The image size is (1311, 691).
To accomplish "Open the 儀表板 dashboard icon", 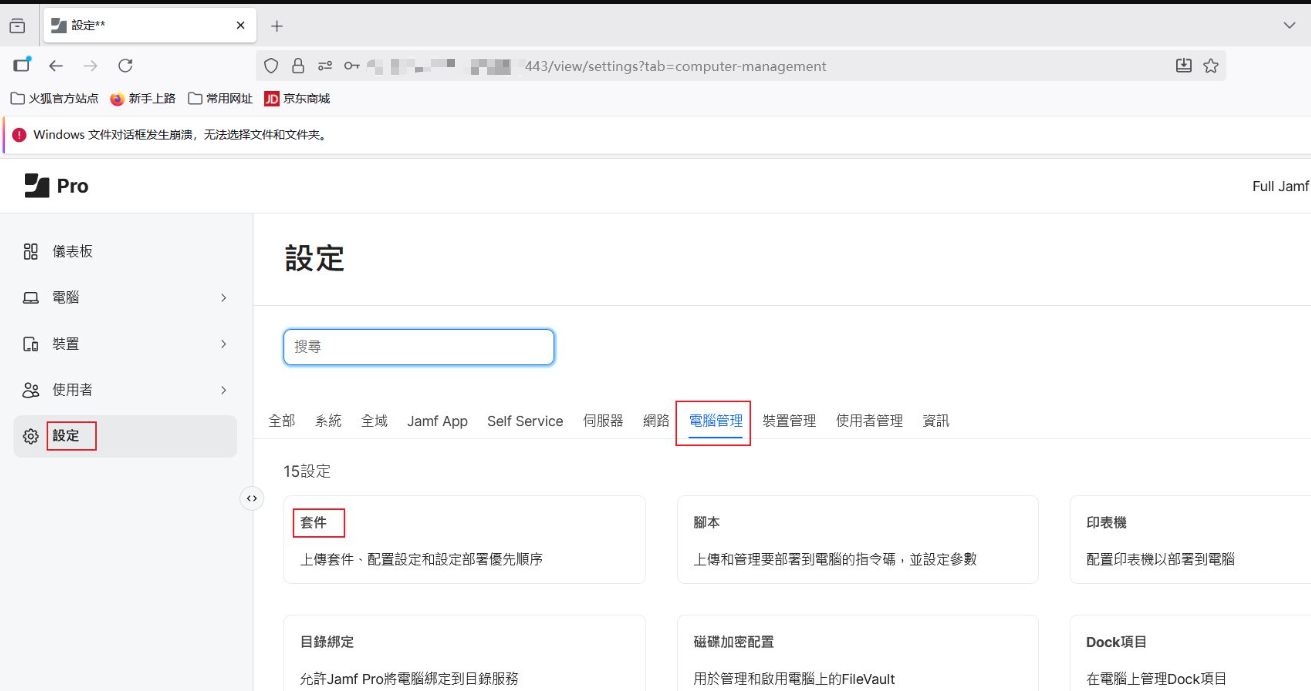I will [31, 251].
